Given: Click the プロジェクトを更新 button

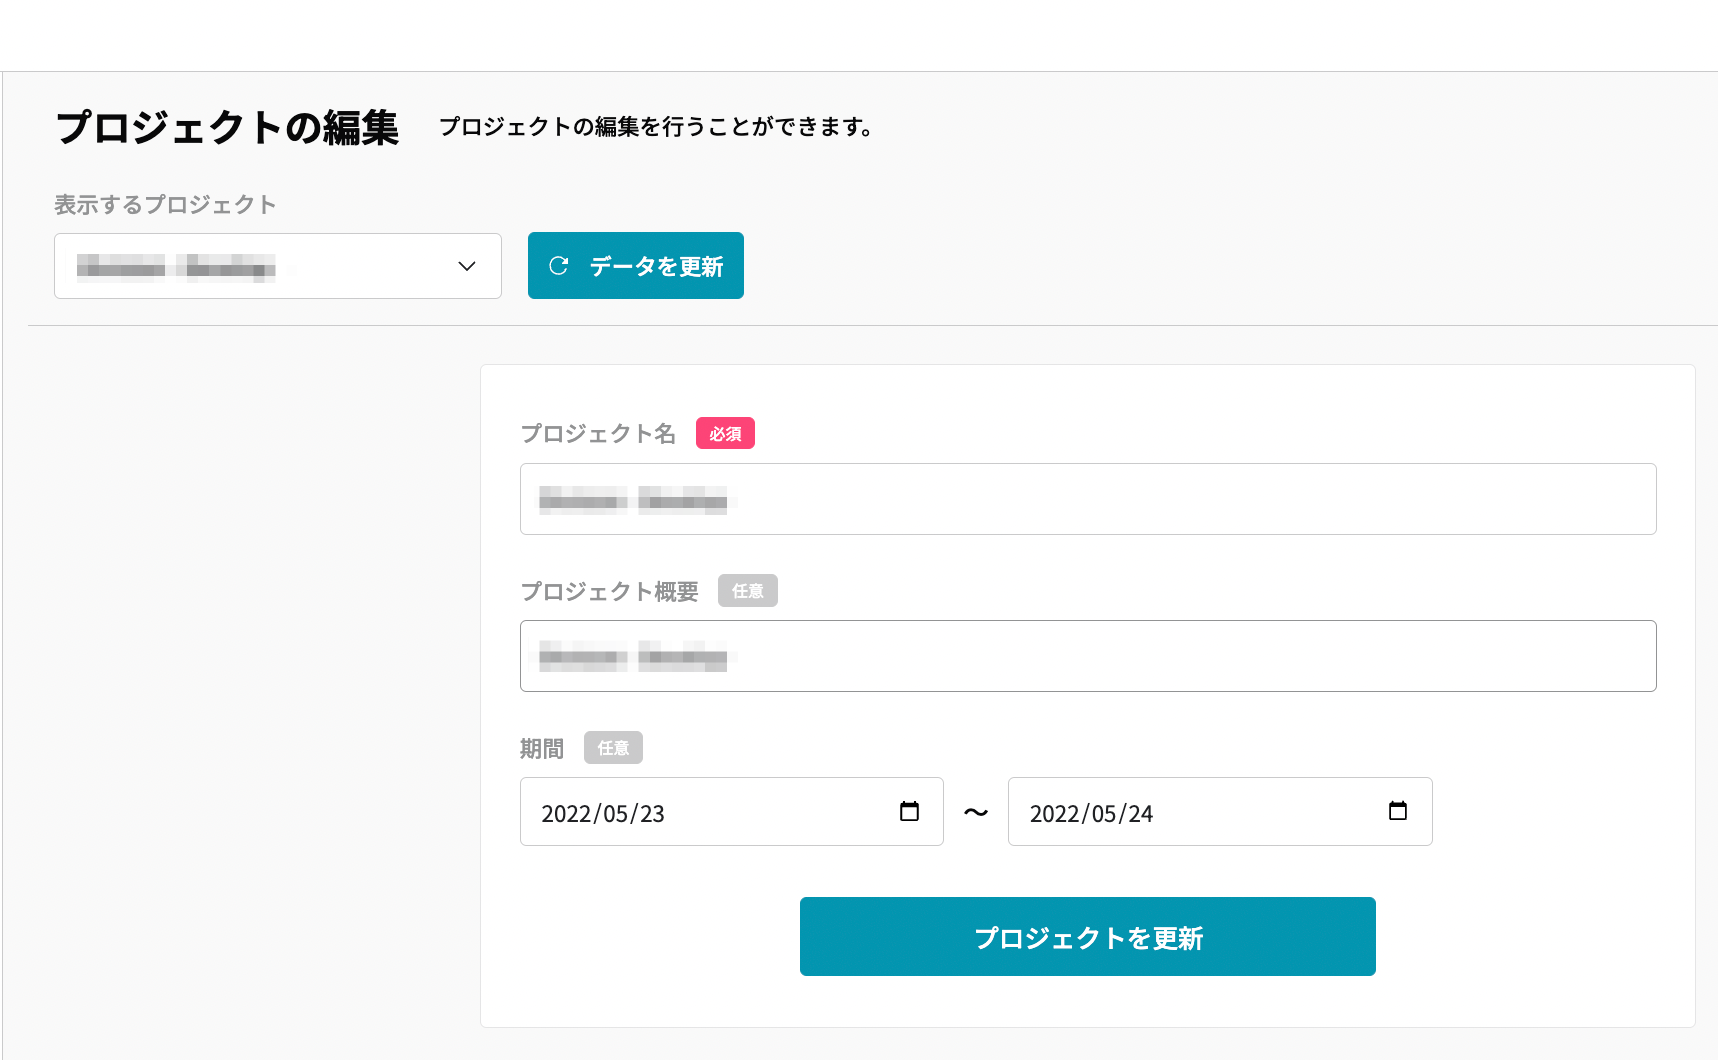Looking at the screenshot, I should pyautogui.click(x=1088, y=936).
